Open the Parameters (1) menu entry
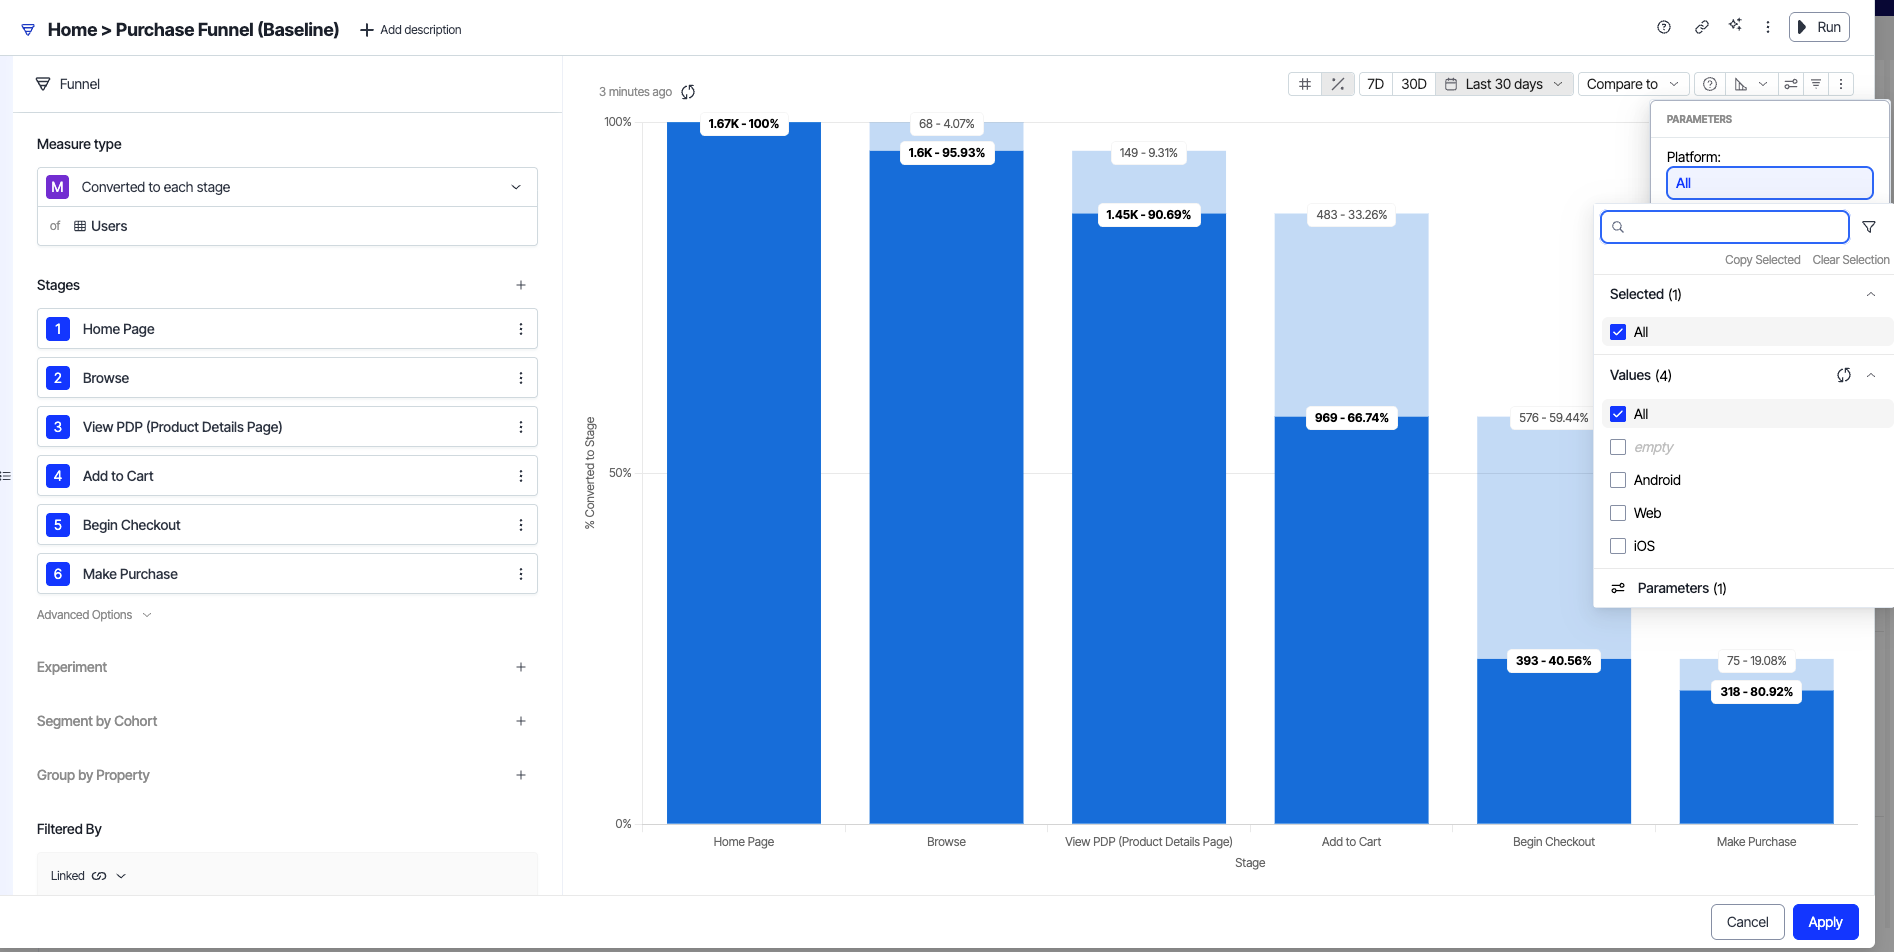 point(1681,588)
